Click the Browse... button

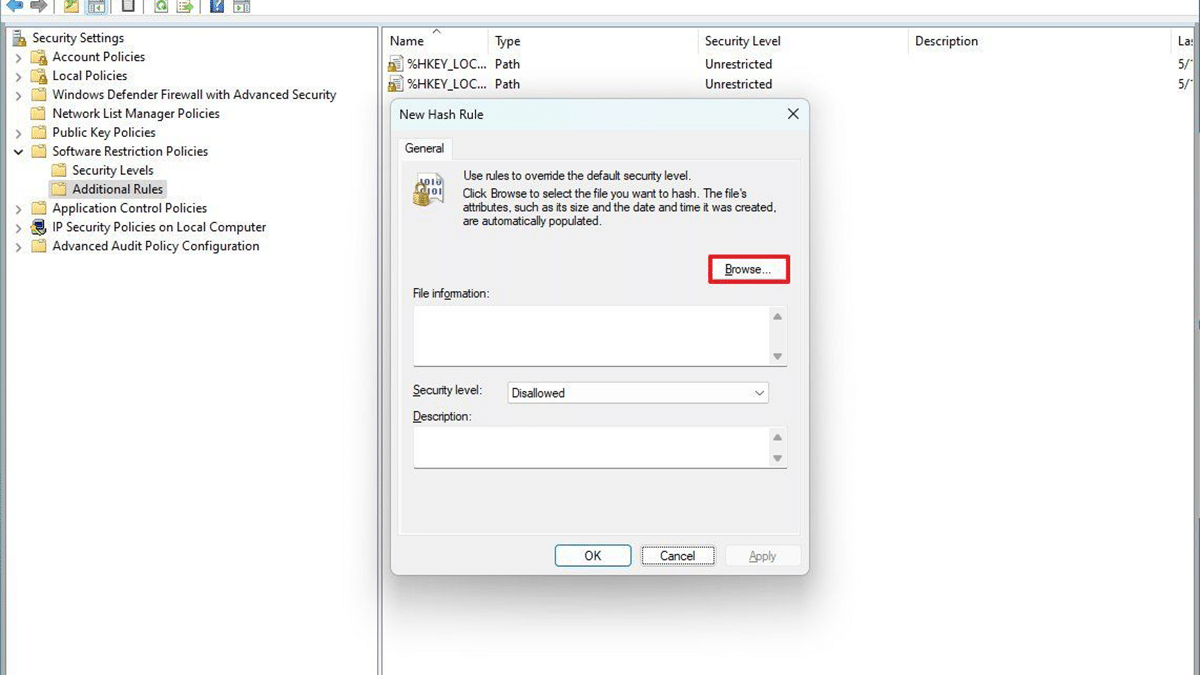(x=749, y=269)
